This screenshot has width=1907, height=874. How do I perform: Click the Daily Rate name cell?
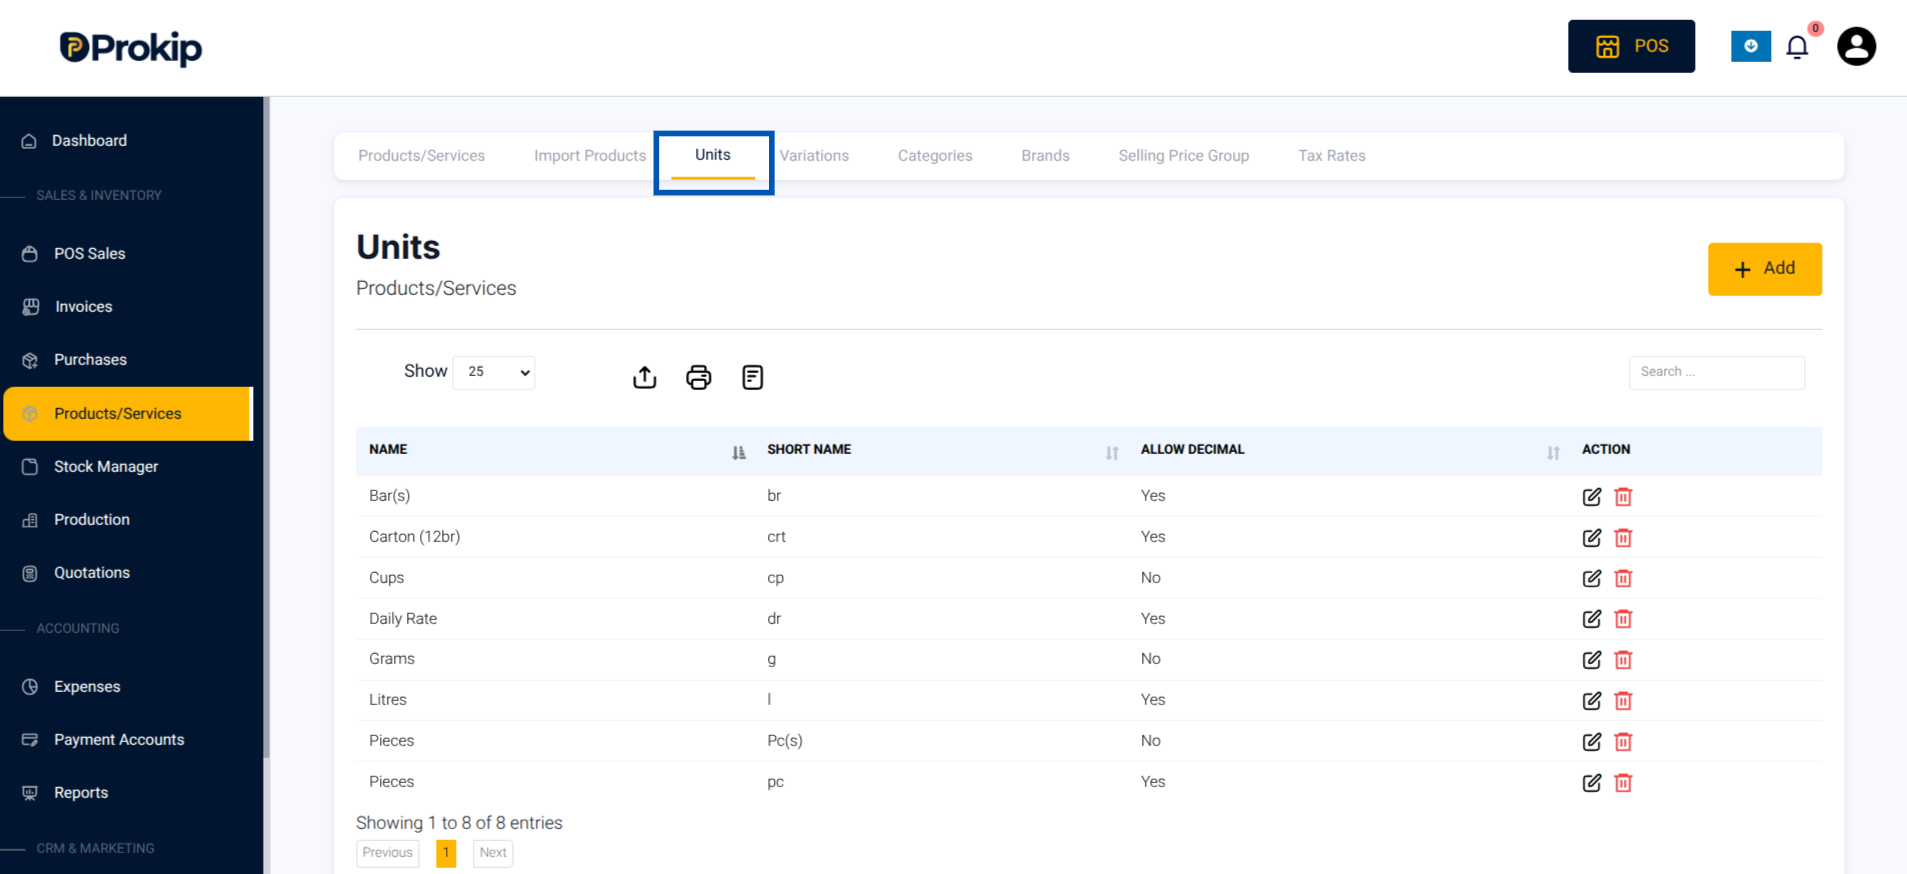pos(403,619)
